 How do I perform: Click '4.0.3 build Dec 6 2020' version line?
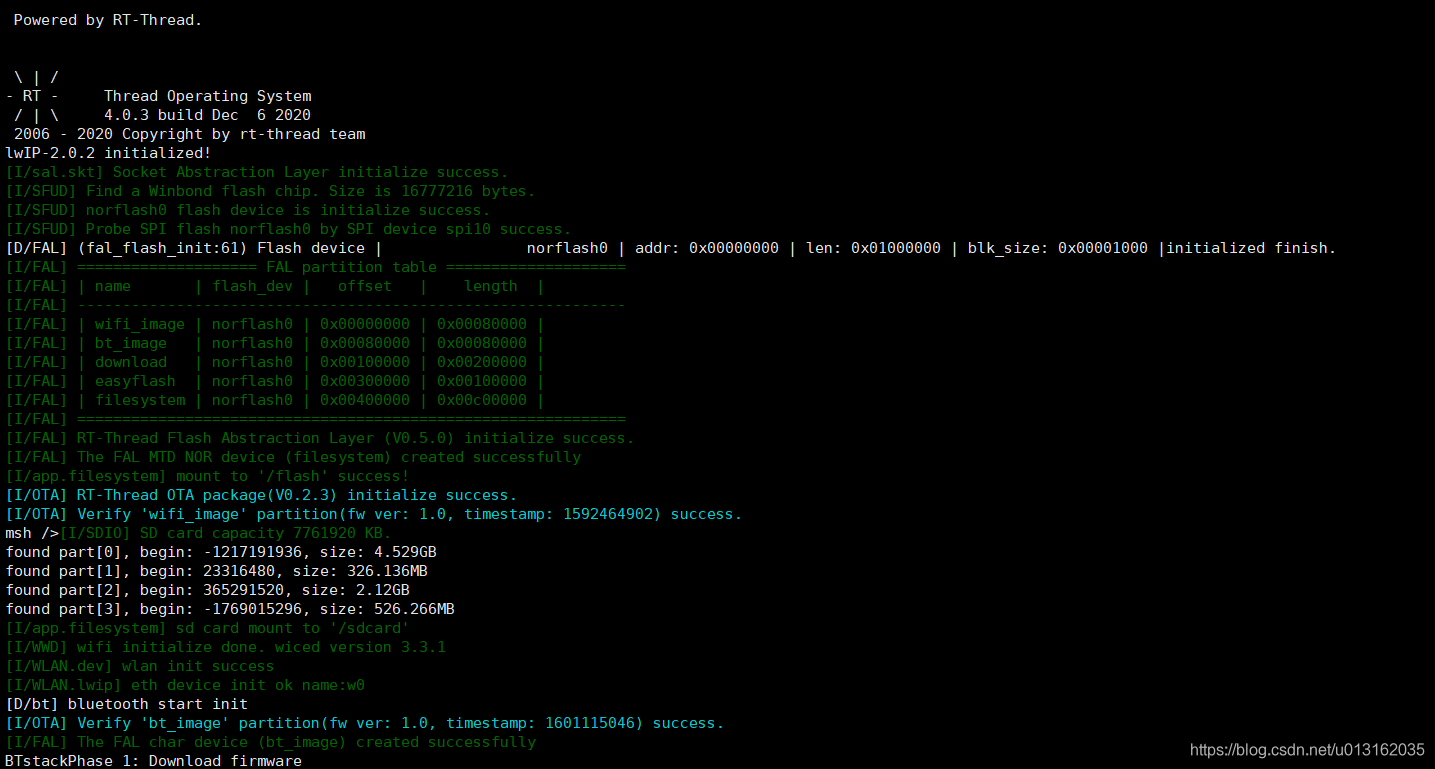[207, 115]
